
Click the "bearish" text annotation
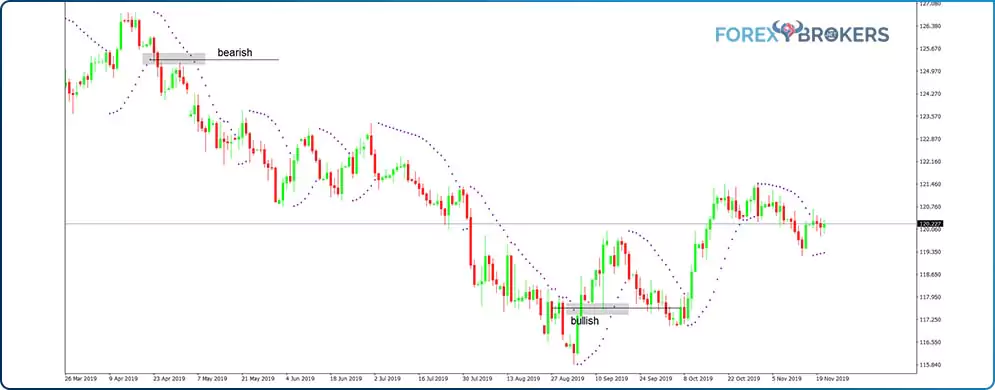click(235, 53)
